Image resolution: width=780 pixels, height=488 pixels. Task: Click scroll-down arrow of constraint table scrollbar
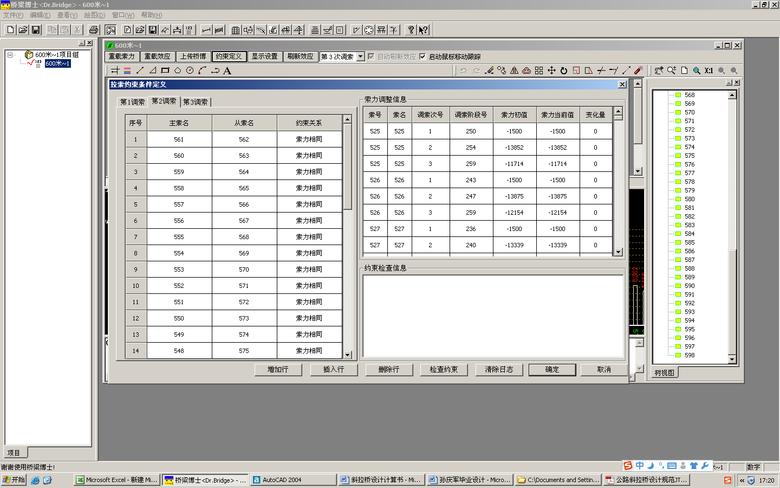[348, 355]
